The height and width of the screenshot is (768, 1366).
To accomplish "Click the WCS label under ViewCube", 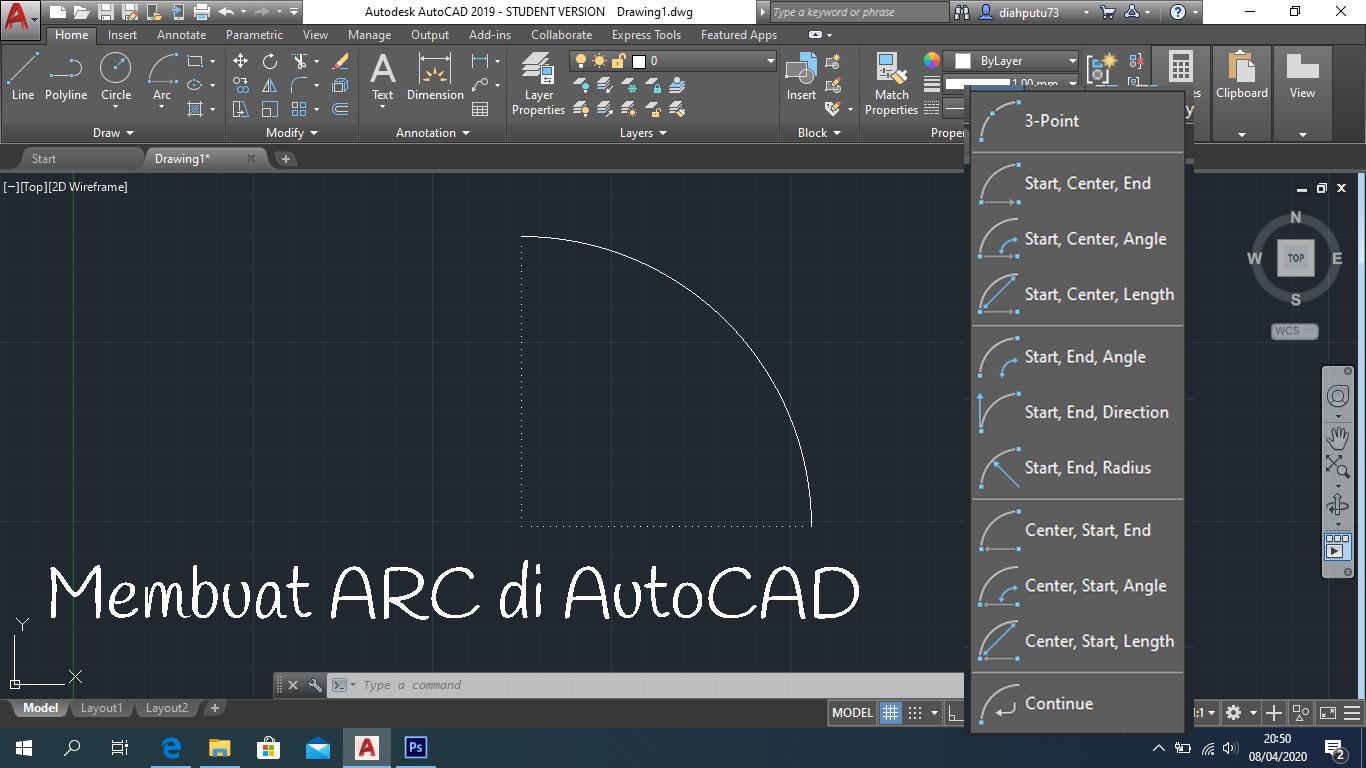I will click(x=1295, y=331).
